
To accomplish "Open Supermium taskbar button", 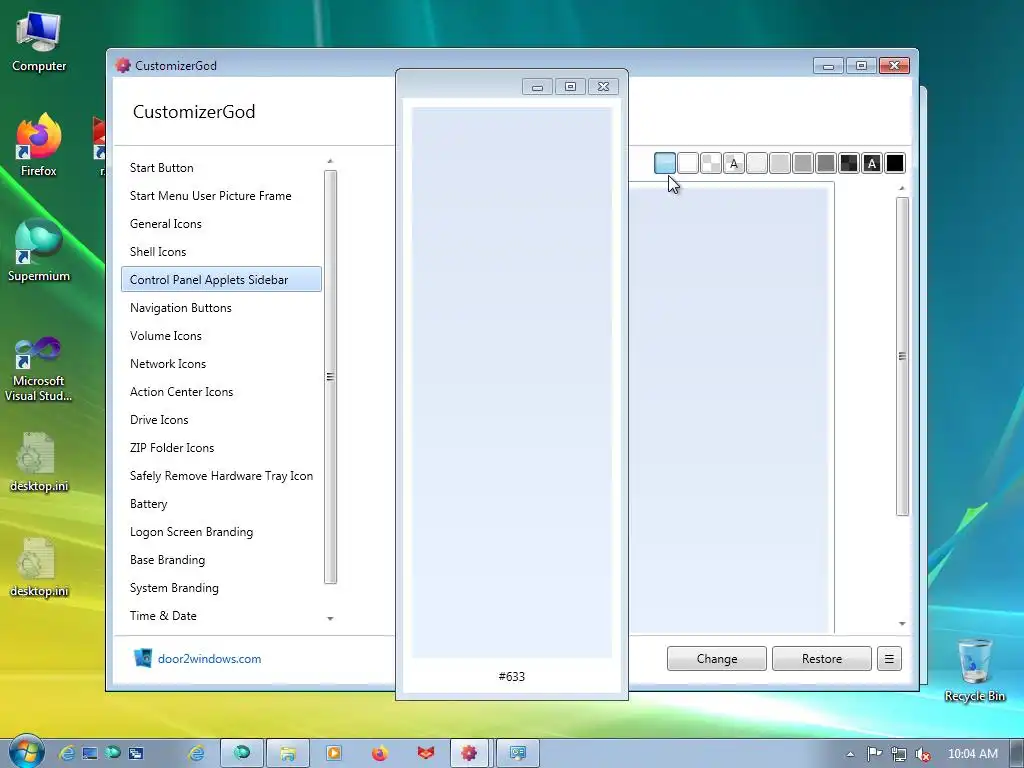I will [242, 753].
